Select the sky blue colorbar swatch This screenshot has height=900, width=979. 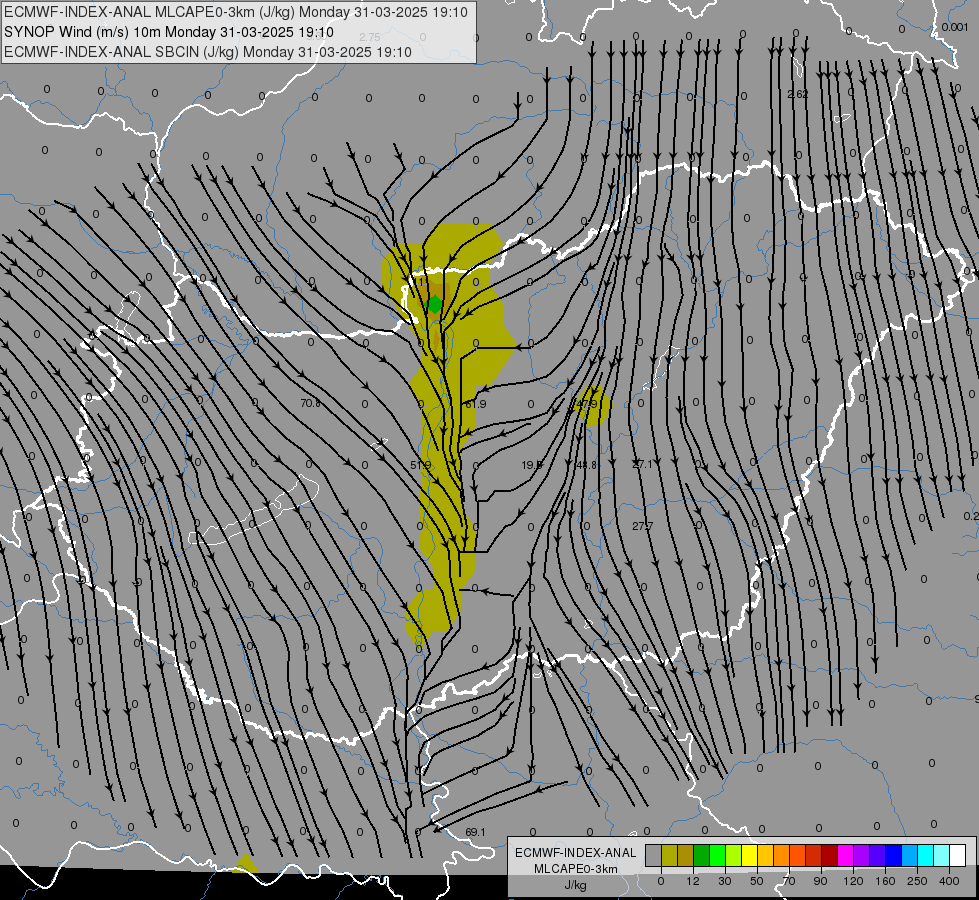pos(910,855)
